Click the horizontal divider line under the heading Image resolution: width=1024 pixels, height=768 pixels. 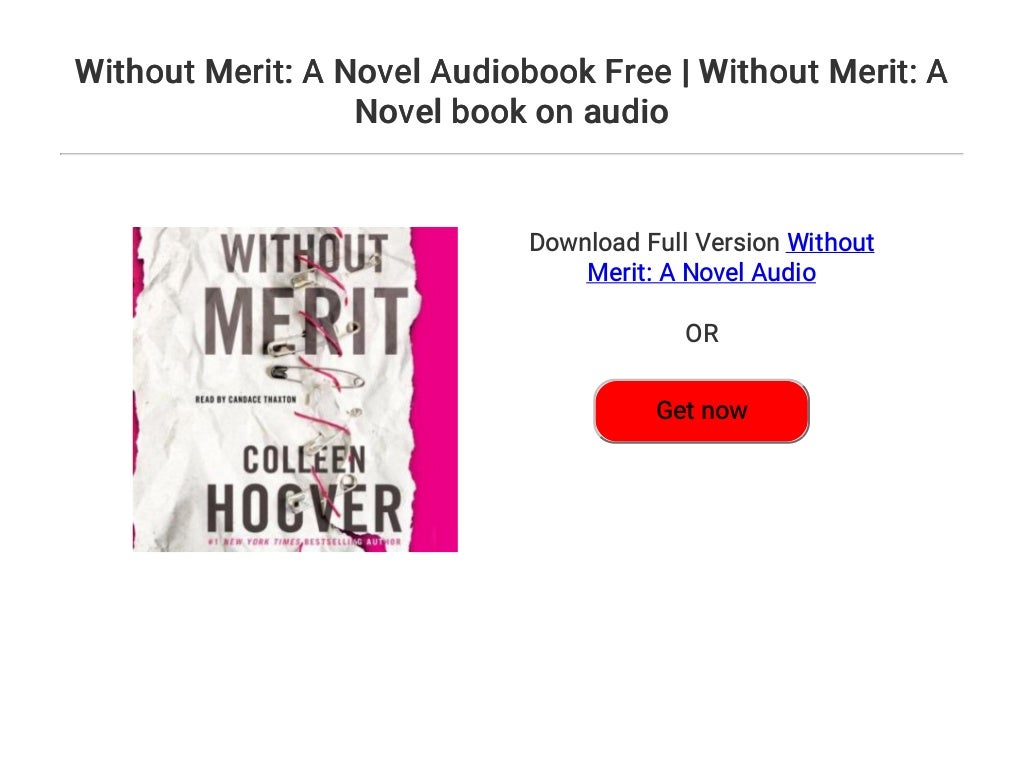point(511,153)
